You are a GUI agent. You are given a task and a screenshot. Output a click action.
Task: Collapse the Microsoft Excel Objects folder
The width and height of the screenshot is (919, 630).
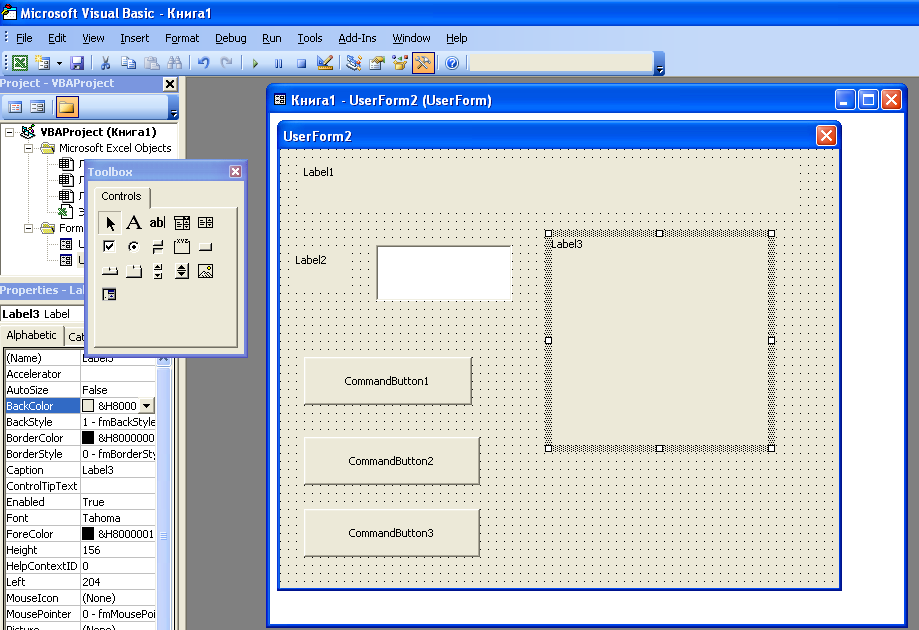coord(28,148)
